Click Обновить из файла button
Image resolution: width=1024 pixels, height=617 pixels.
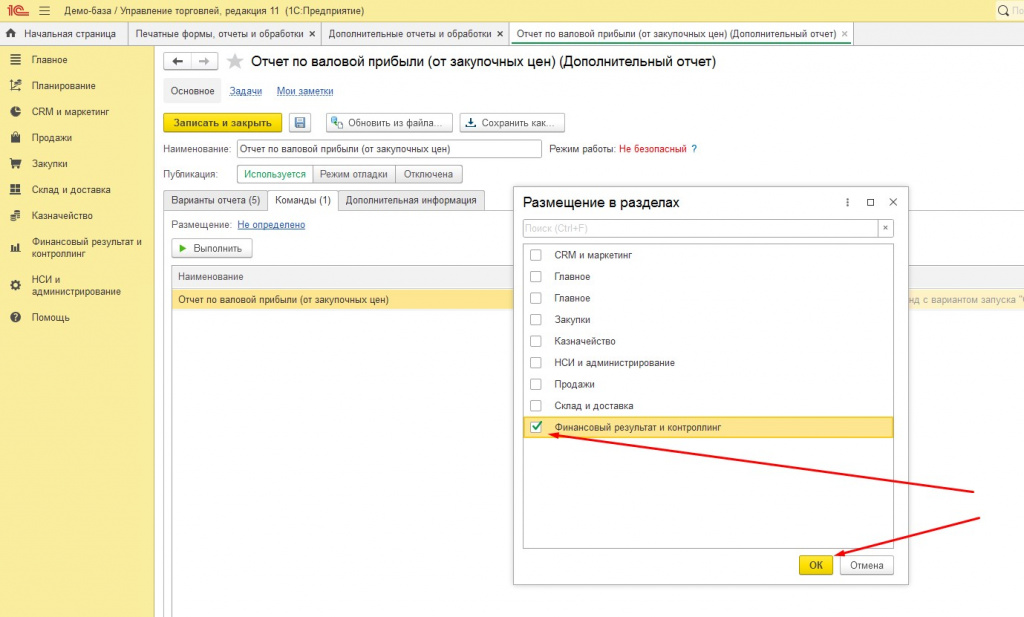[390, 123]
